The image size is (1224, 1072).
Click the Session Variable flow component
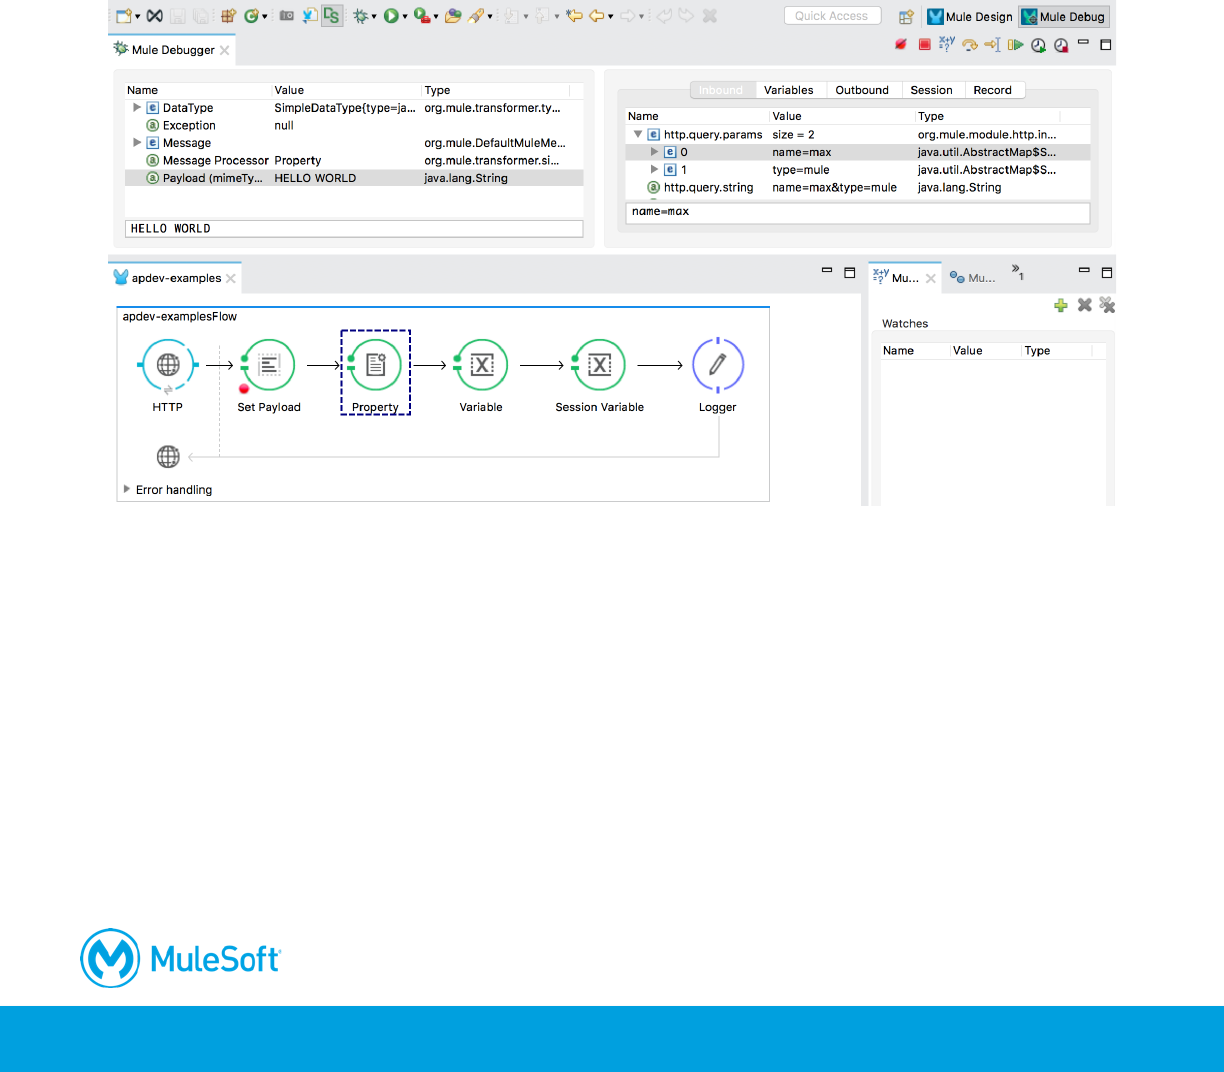click(x=600, y=376)
